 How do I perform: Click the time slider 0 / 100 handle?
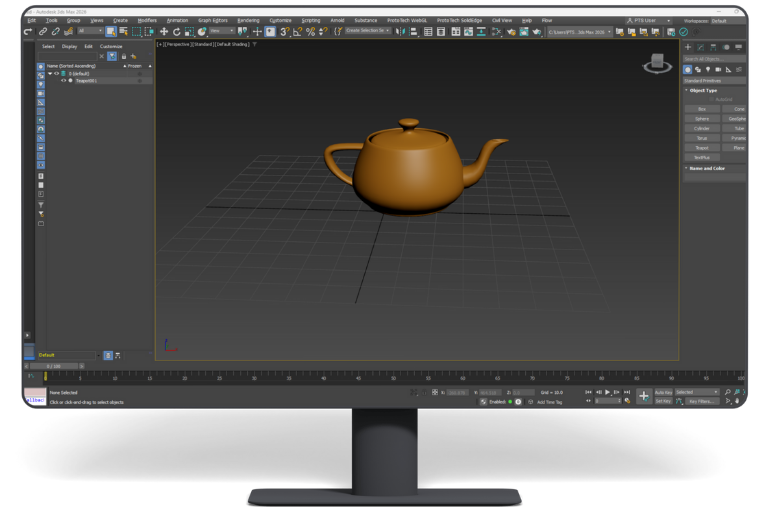[54, 366]
